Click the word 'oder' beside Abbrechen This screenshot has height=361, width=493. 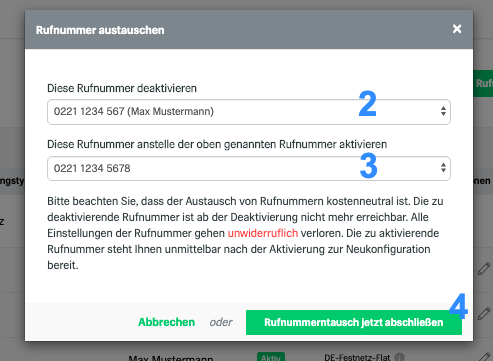point(221,322)
